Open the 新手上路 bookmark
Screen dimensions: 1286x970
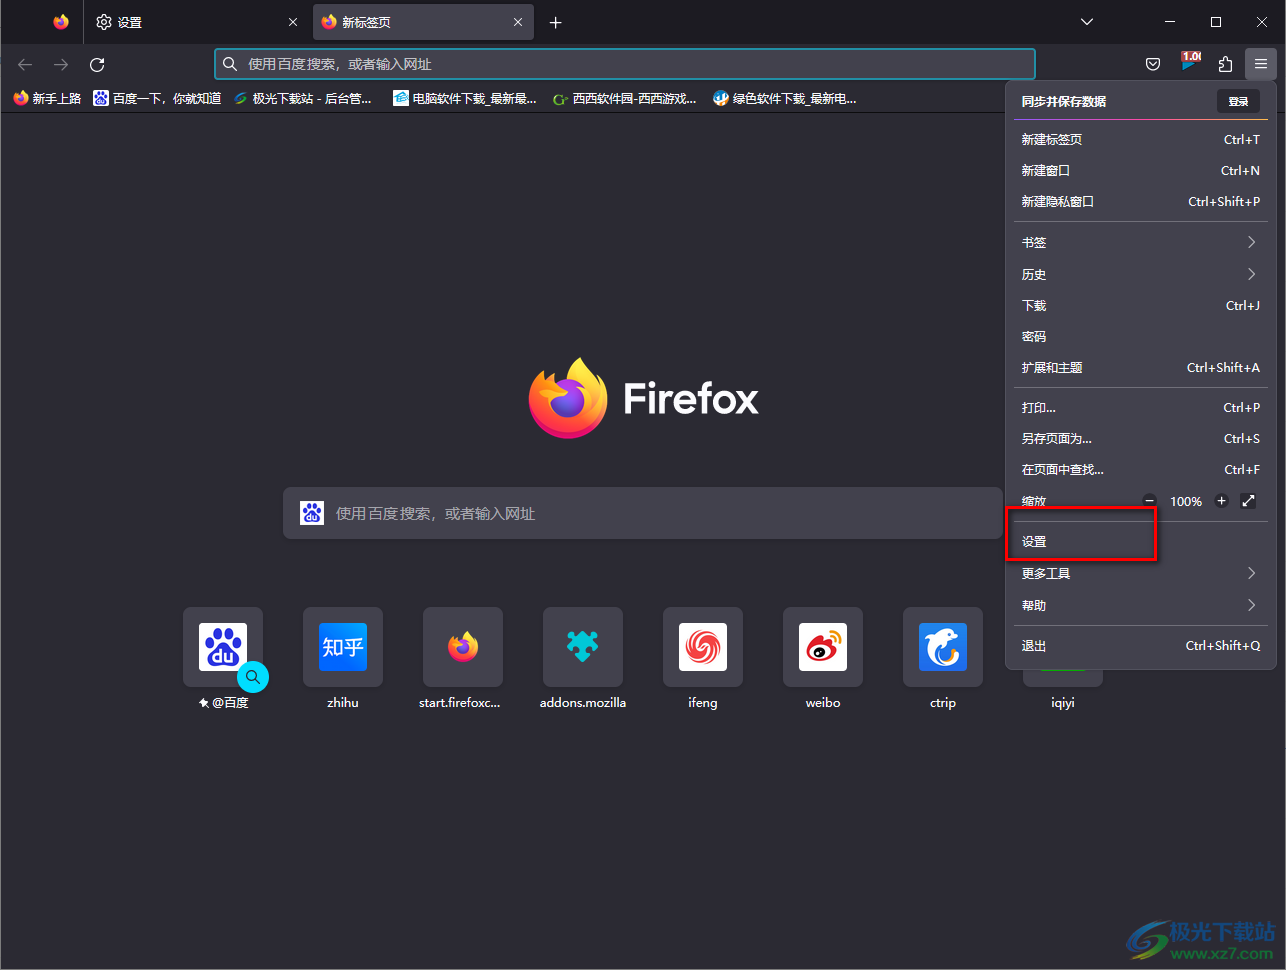(x=47, y=98)
